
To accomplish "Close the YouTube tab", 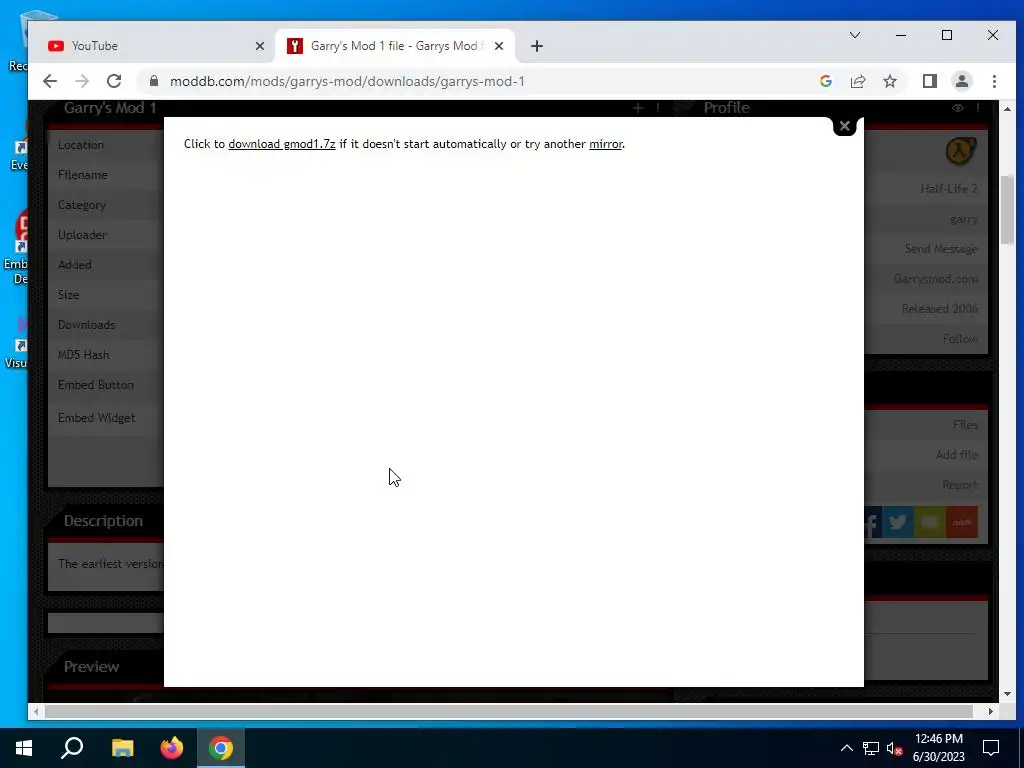I will (260, 46).
